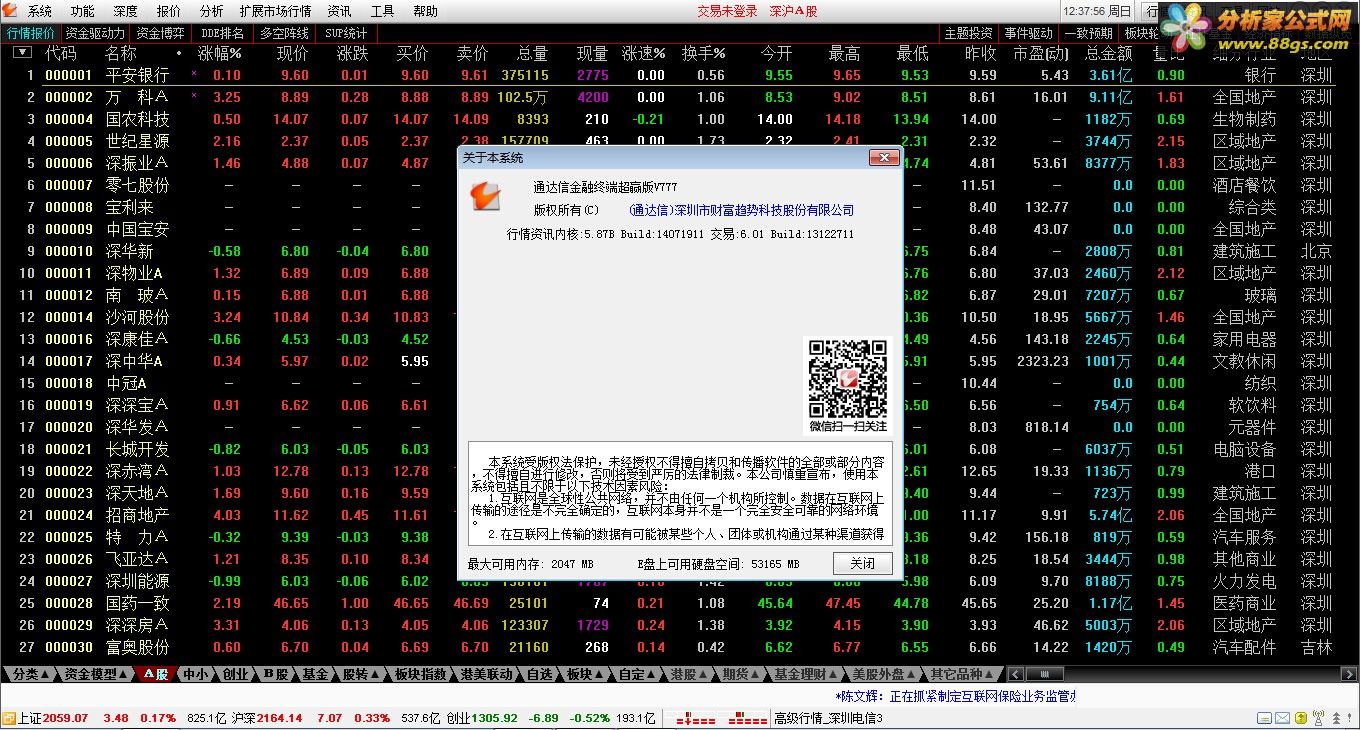This screenshot has height=730, width=1360.
Task: Click the red logo icon in about dialog
Action: (x=486, y=196)
